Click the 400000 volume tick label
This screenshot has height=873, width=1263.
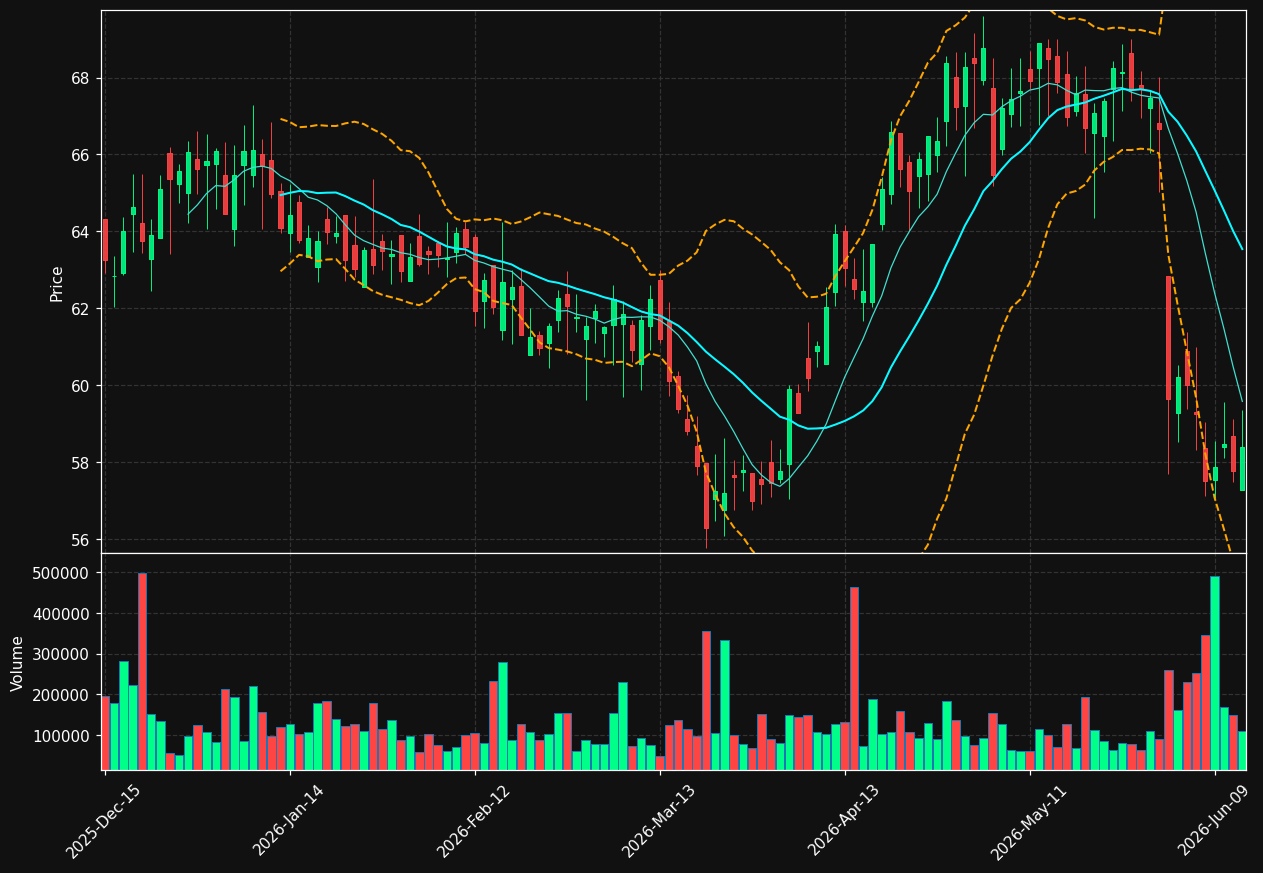(62, 614)
